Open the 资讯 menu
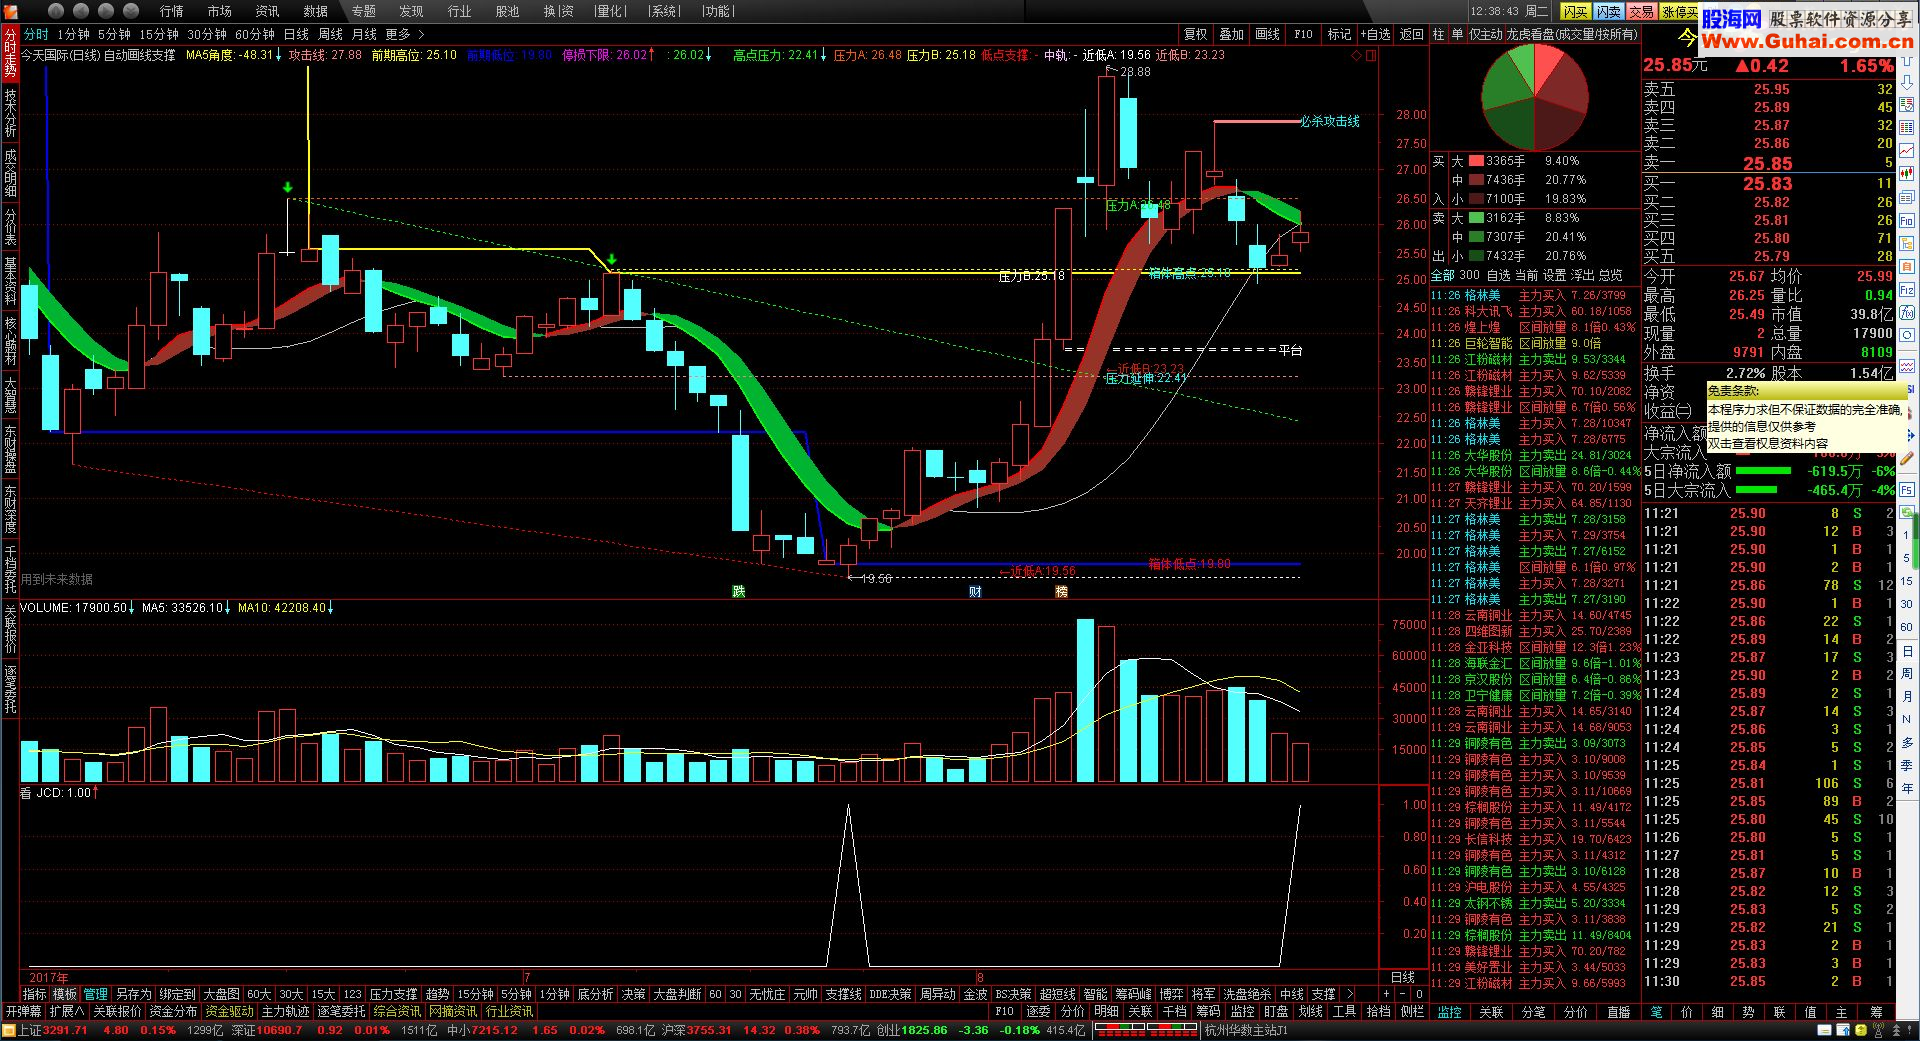The height and width of the screenshot is (1041, 1920). point(267,11)
